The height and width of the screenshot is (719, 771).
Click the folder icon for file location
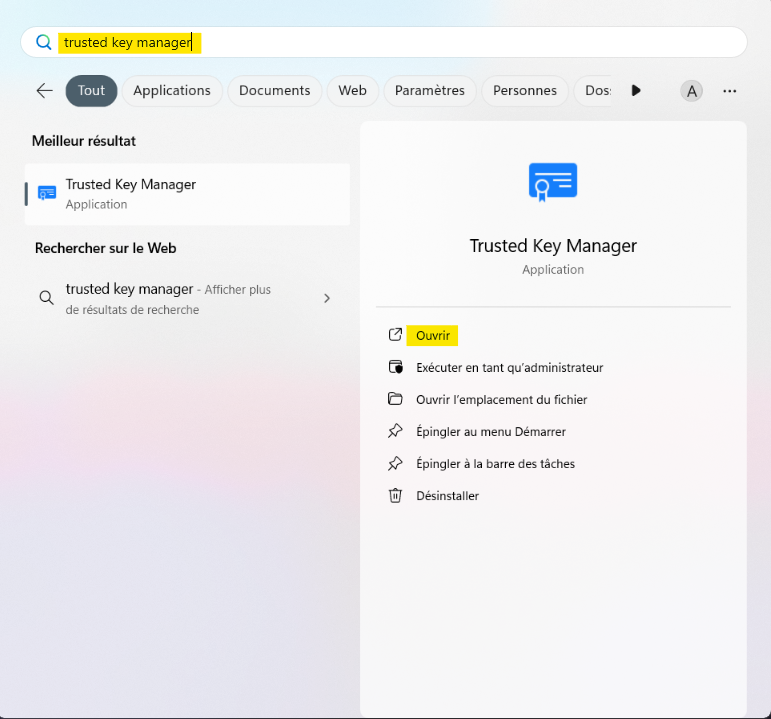395,399
